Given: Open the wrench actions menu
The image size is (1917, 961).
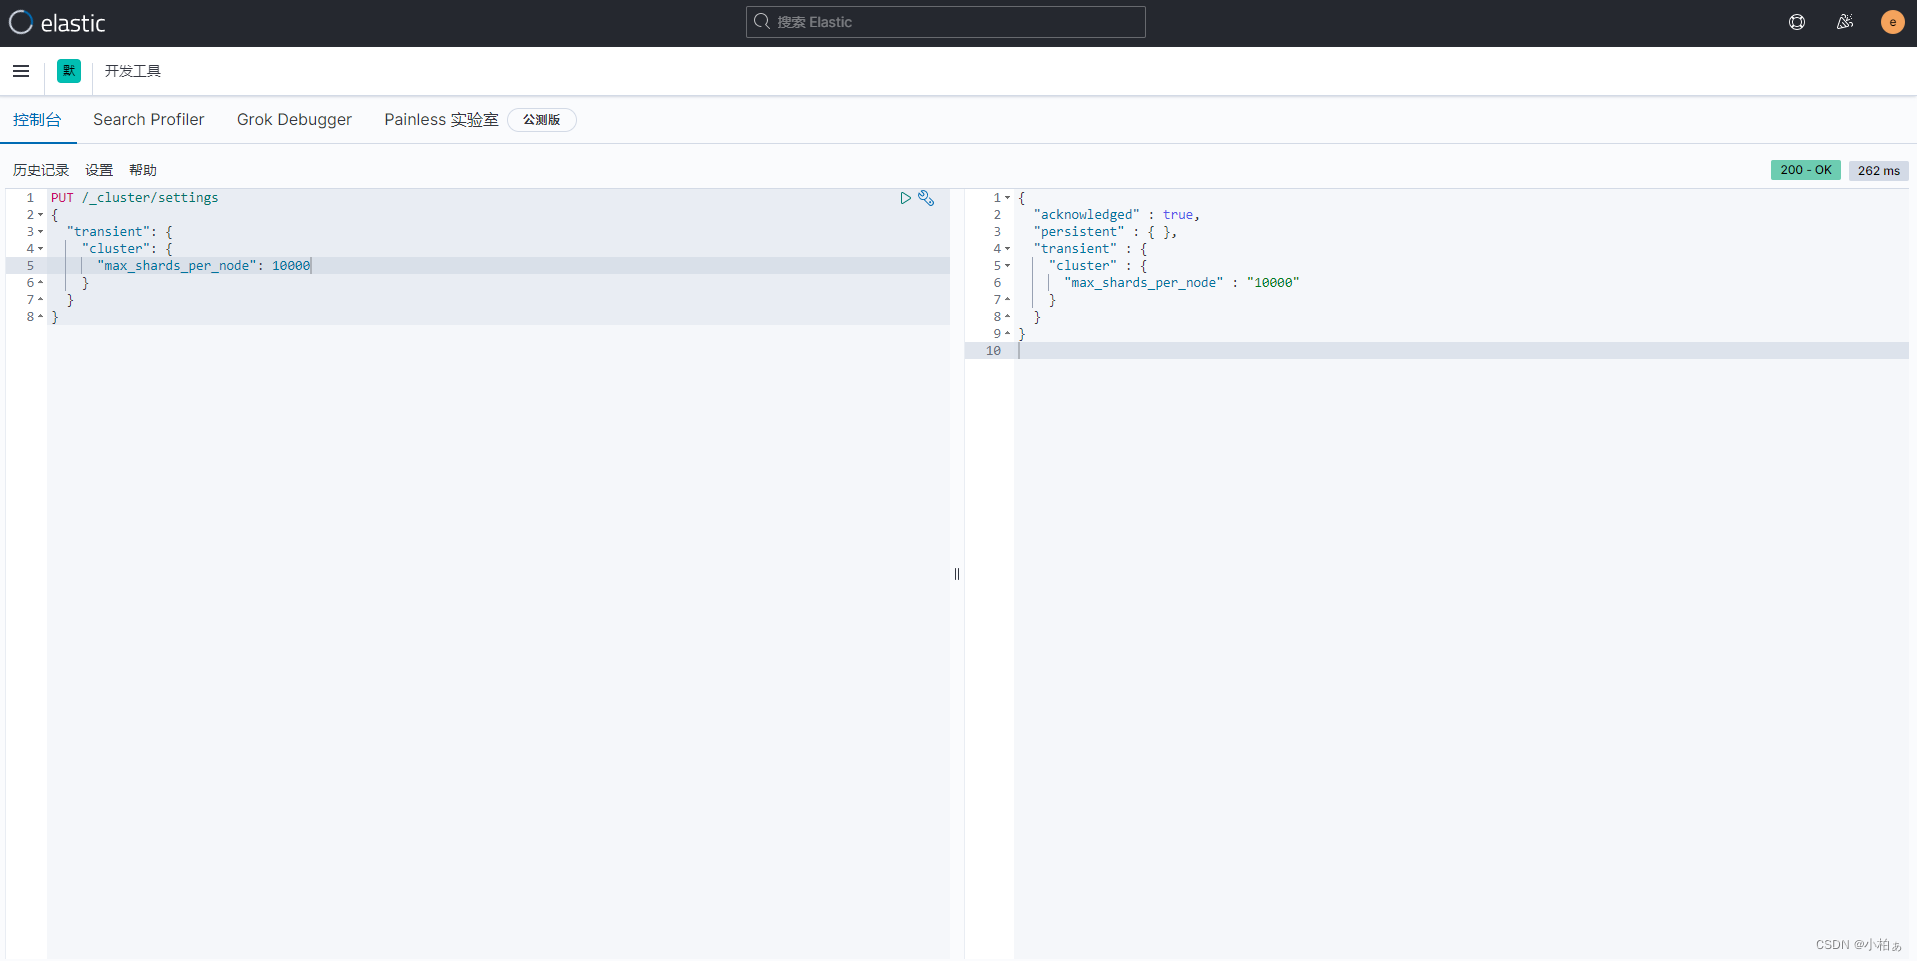Looking at the screenshot, I should 926,198.
